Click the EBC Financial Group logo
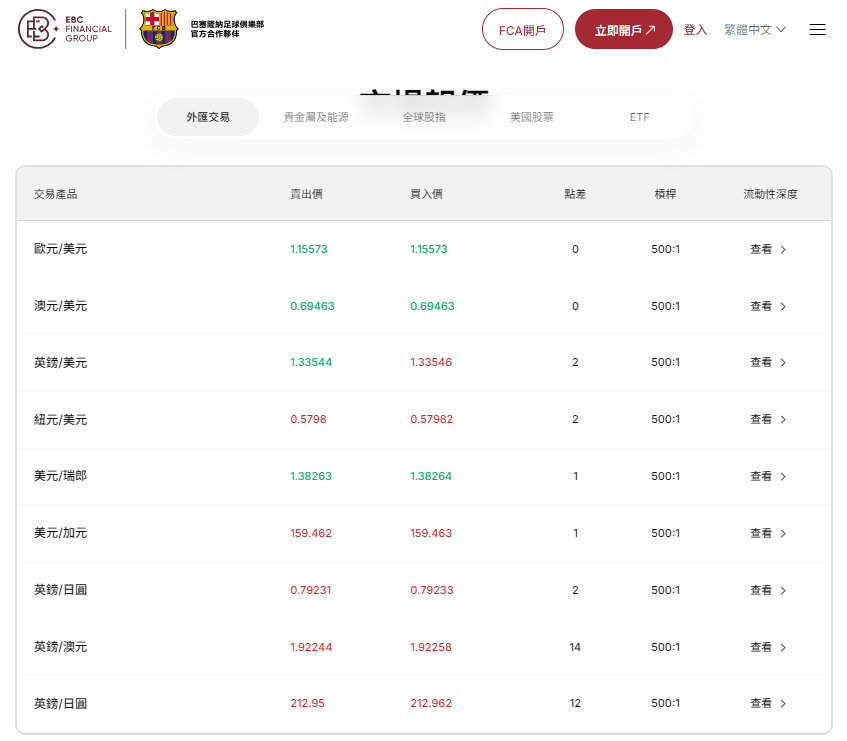Screen dimensions: 847x741 coord(66,29)
